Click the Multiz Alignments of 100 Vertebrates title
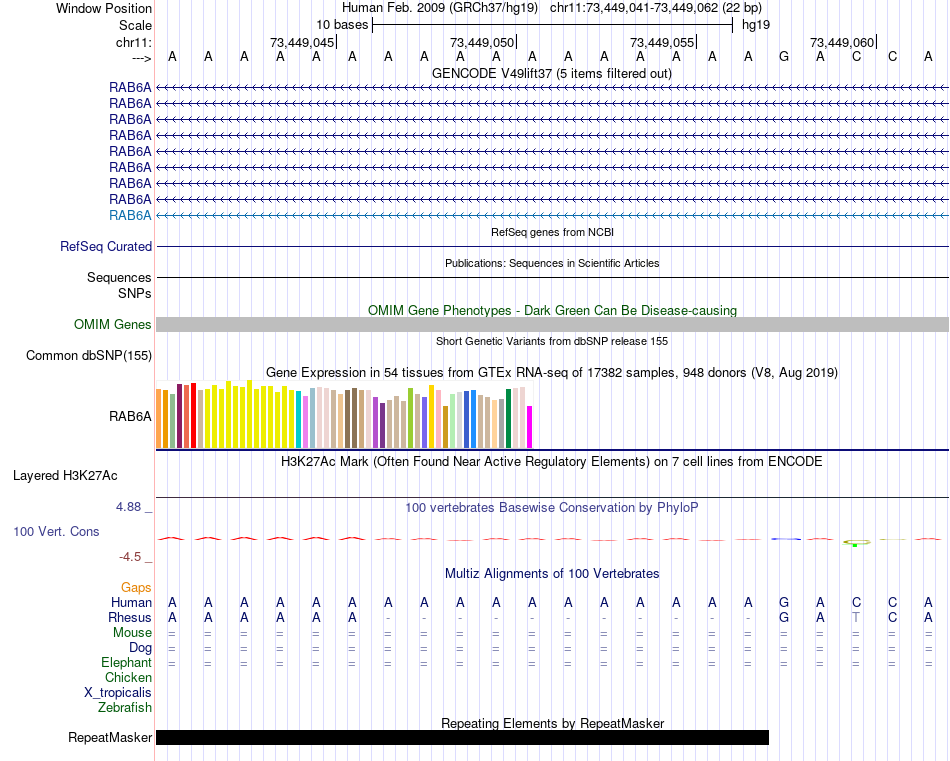Image resolution: width=950 pixels, height=761 pixels. (552, 573)
